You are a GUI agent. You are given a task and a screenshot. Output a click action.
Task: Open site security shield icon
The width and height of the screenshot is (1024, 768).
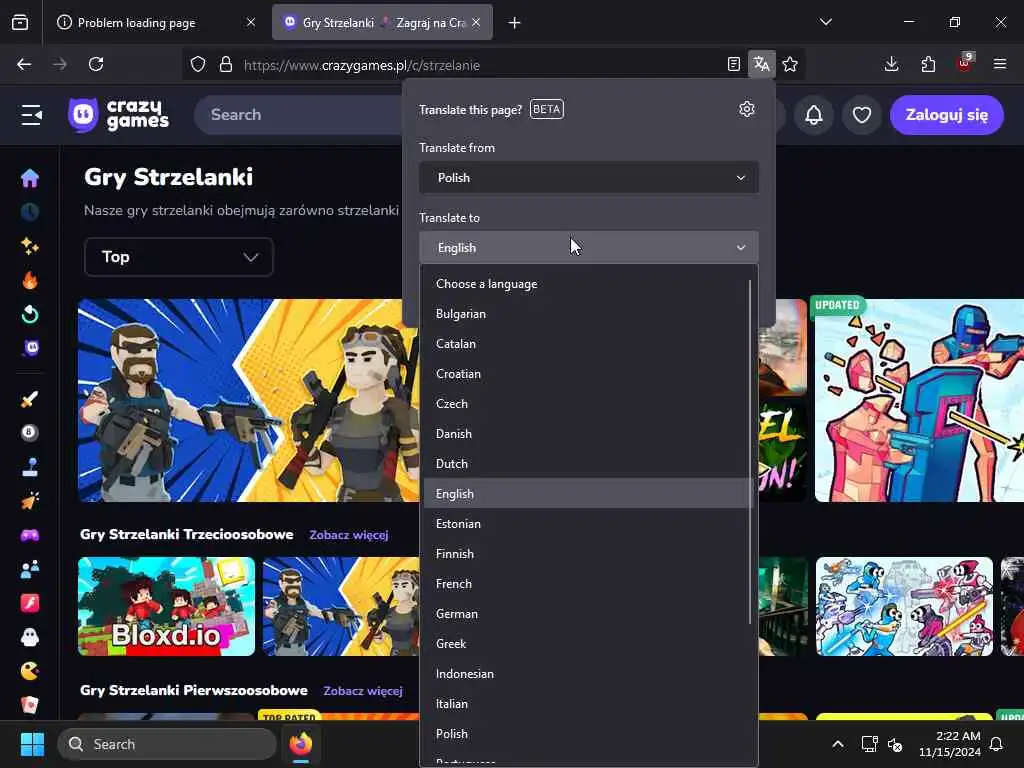pyautogui.click(x=198, y=64)
